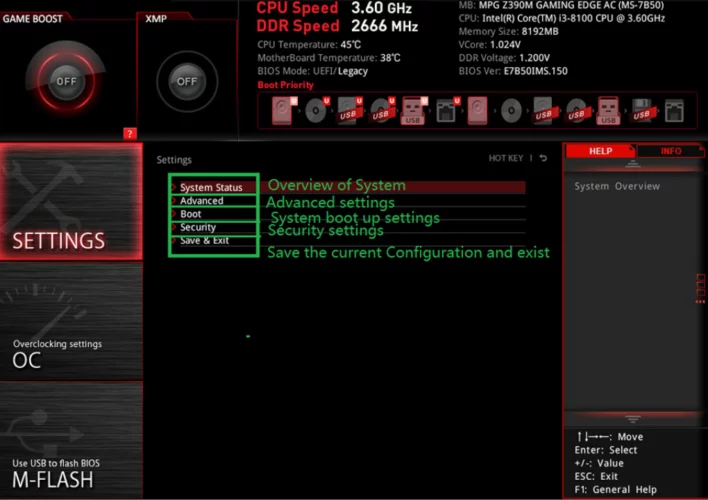The height and width of the screenshot is (500, 708).
Task: Click the BIOS Mode UEFI/Legacy text
Action: pyautogui.click(x=312, y=71)
